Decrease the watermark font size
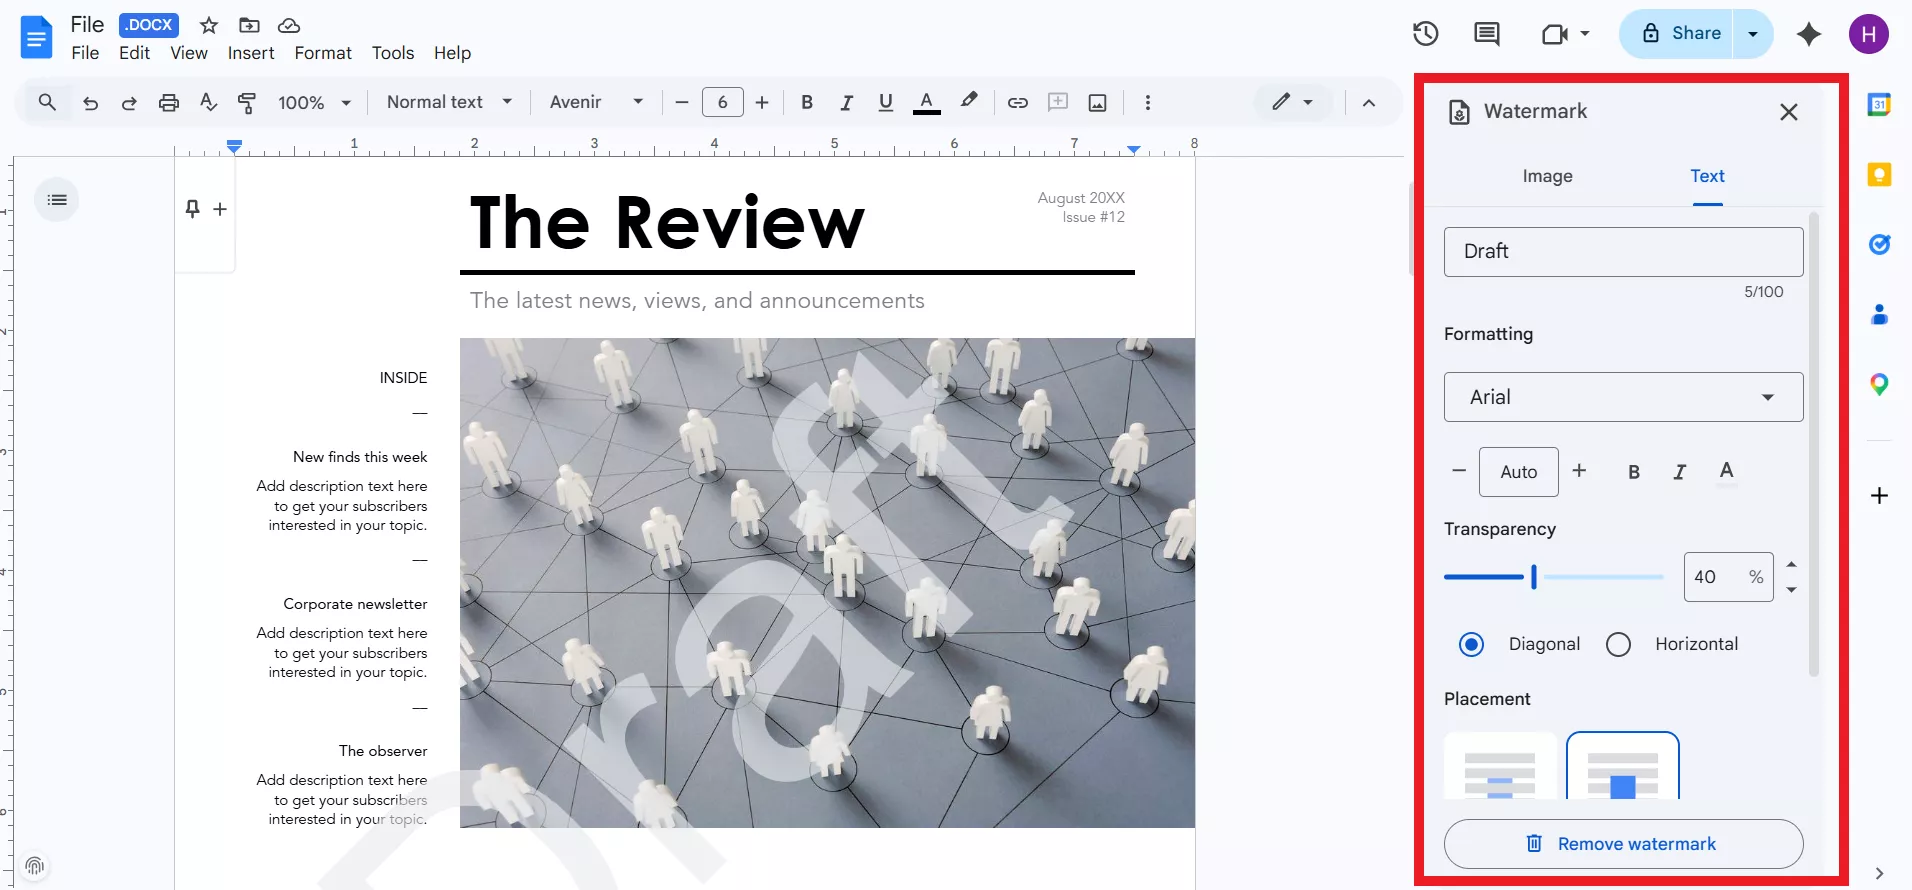 [1459, 471]
